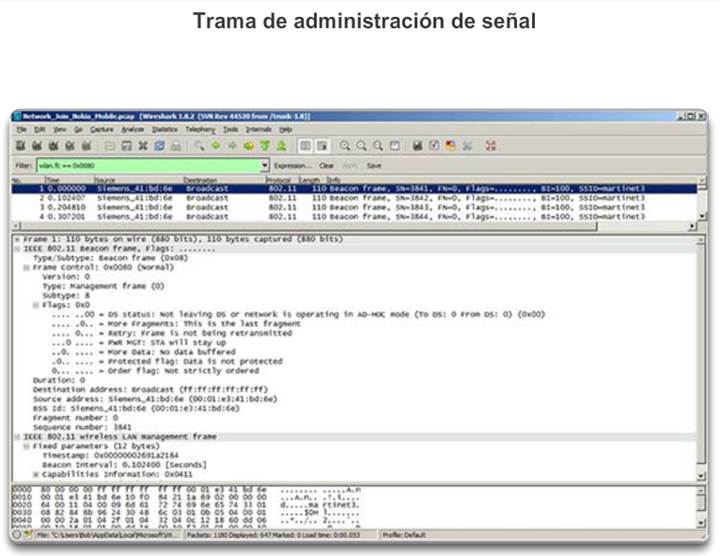
Task: Go to packet number icon
Action: (x=248, y=146)
